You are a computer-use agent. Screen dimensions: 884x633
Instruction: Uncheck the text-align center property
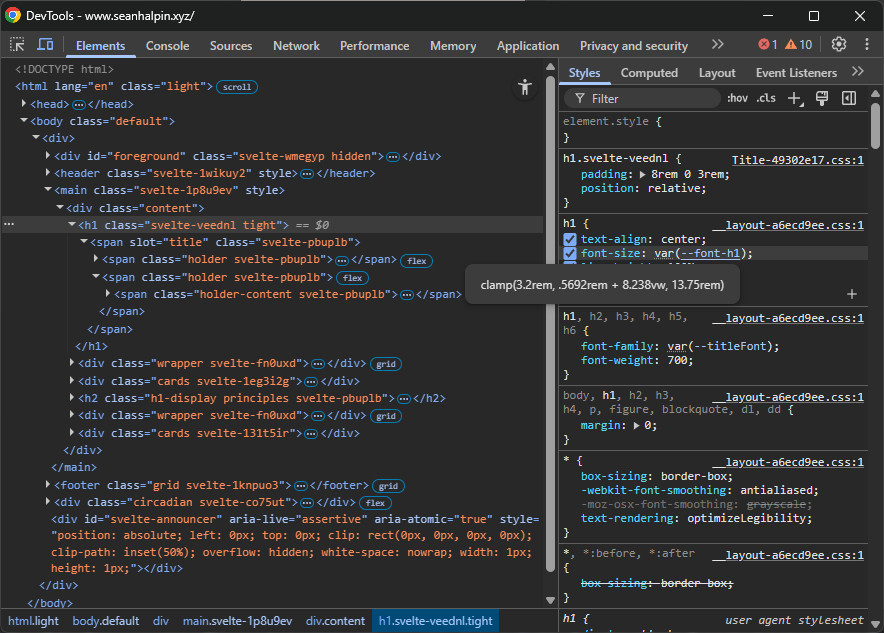pos(570,240)
